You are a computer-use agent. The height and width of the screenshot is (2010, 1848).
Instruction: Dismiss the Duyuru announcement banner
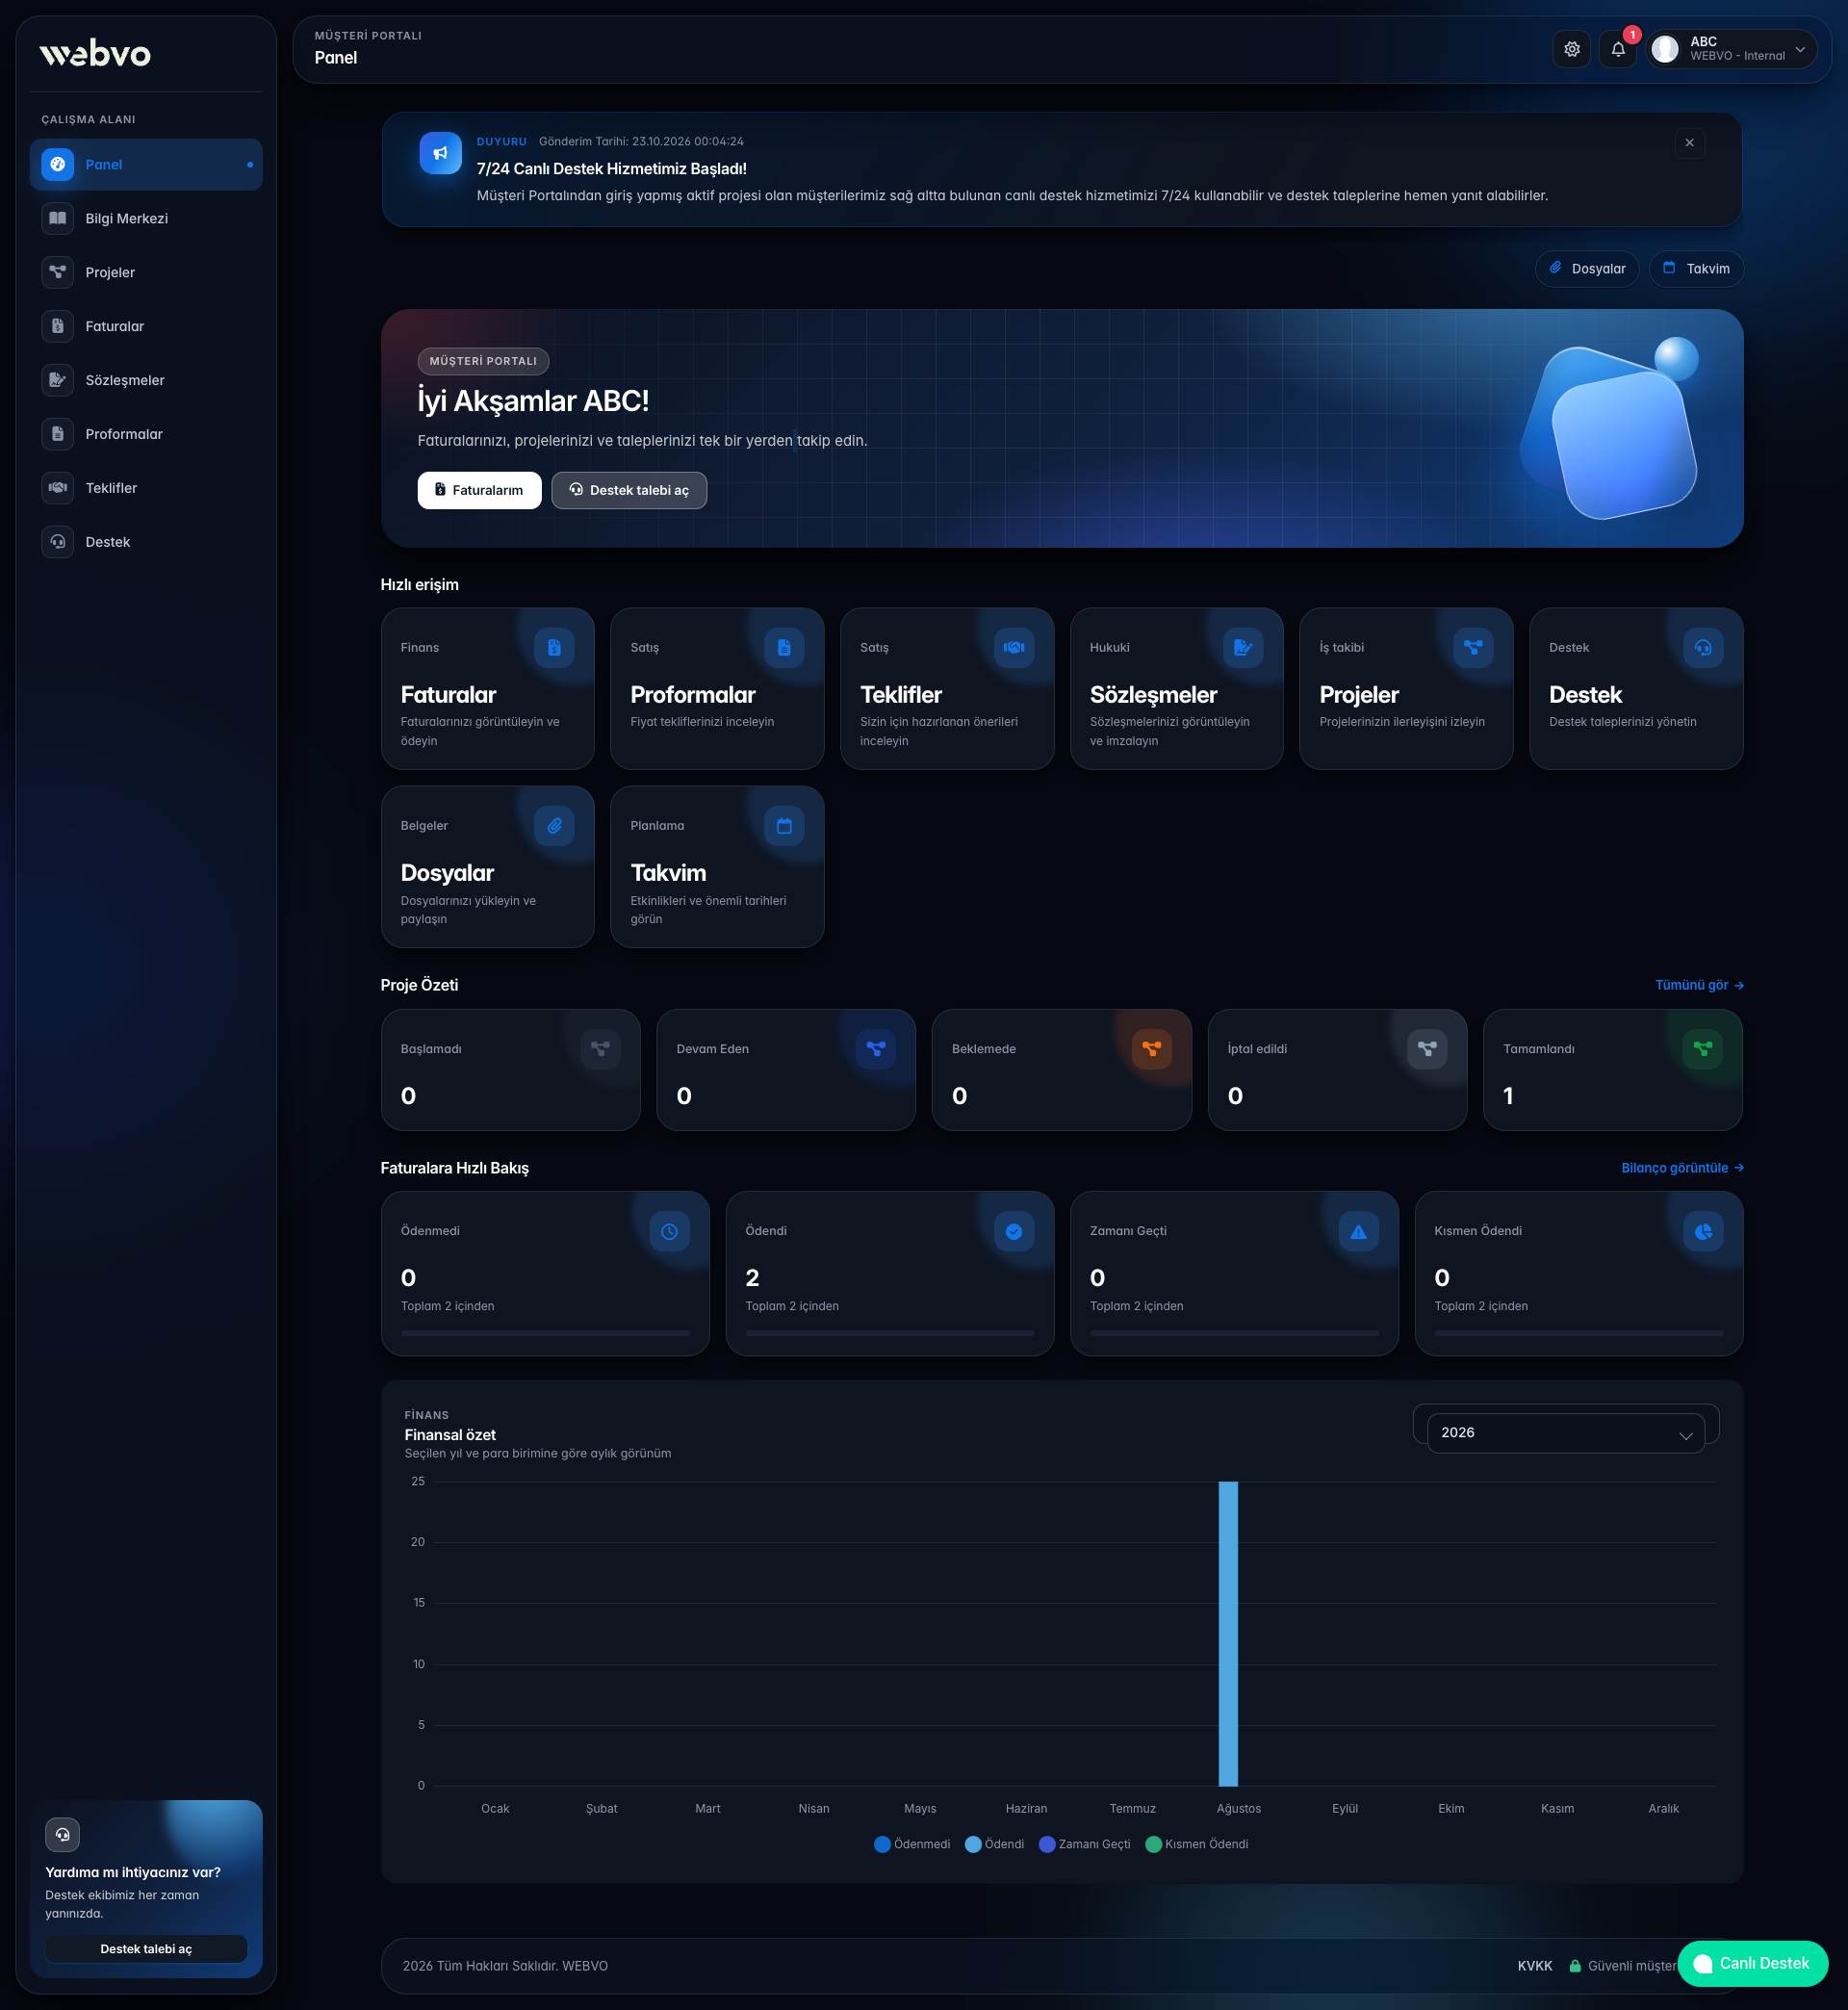1689,143
